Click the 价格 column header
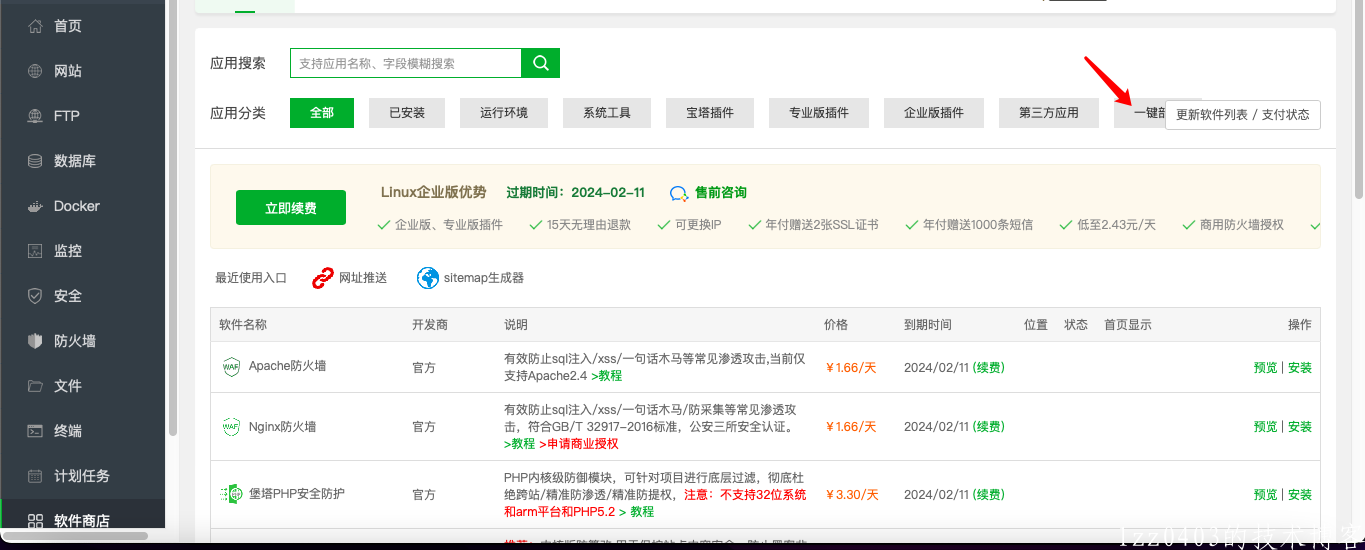The image size is (1365, 550). (836, 325)
